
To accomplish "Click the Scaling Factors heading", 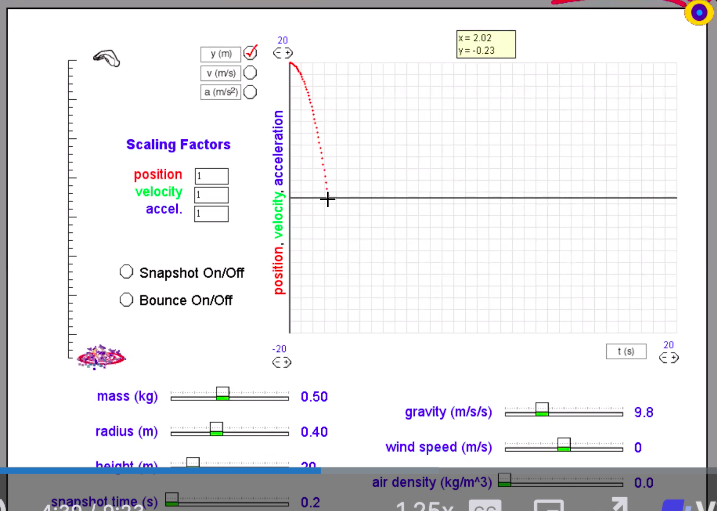I will 178,144.
